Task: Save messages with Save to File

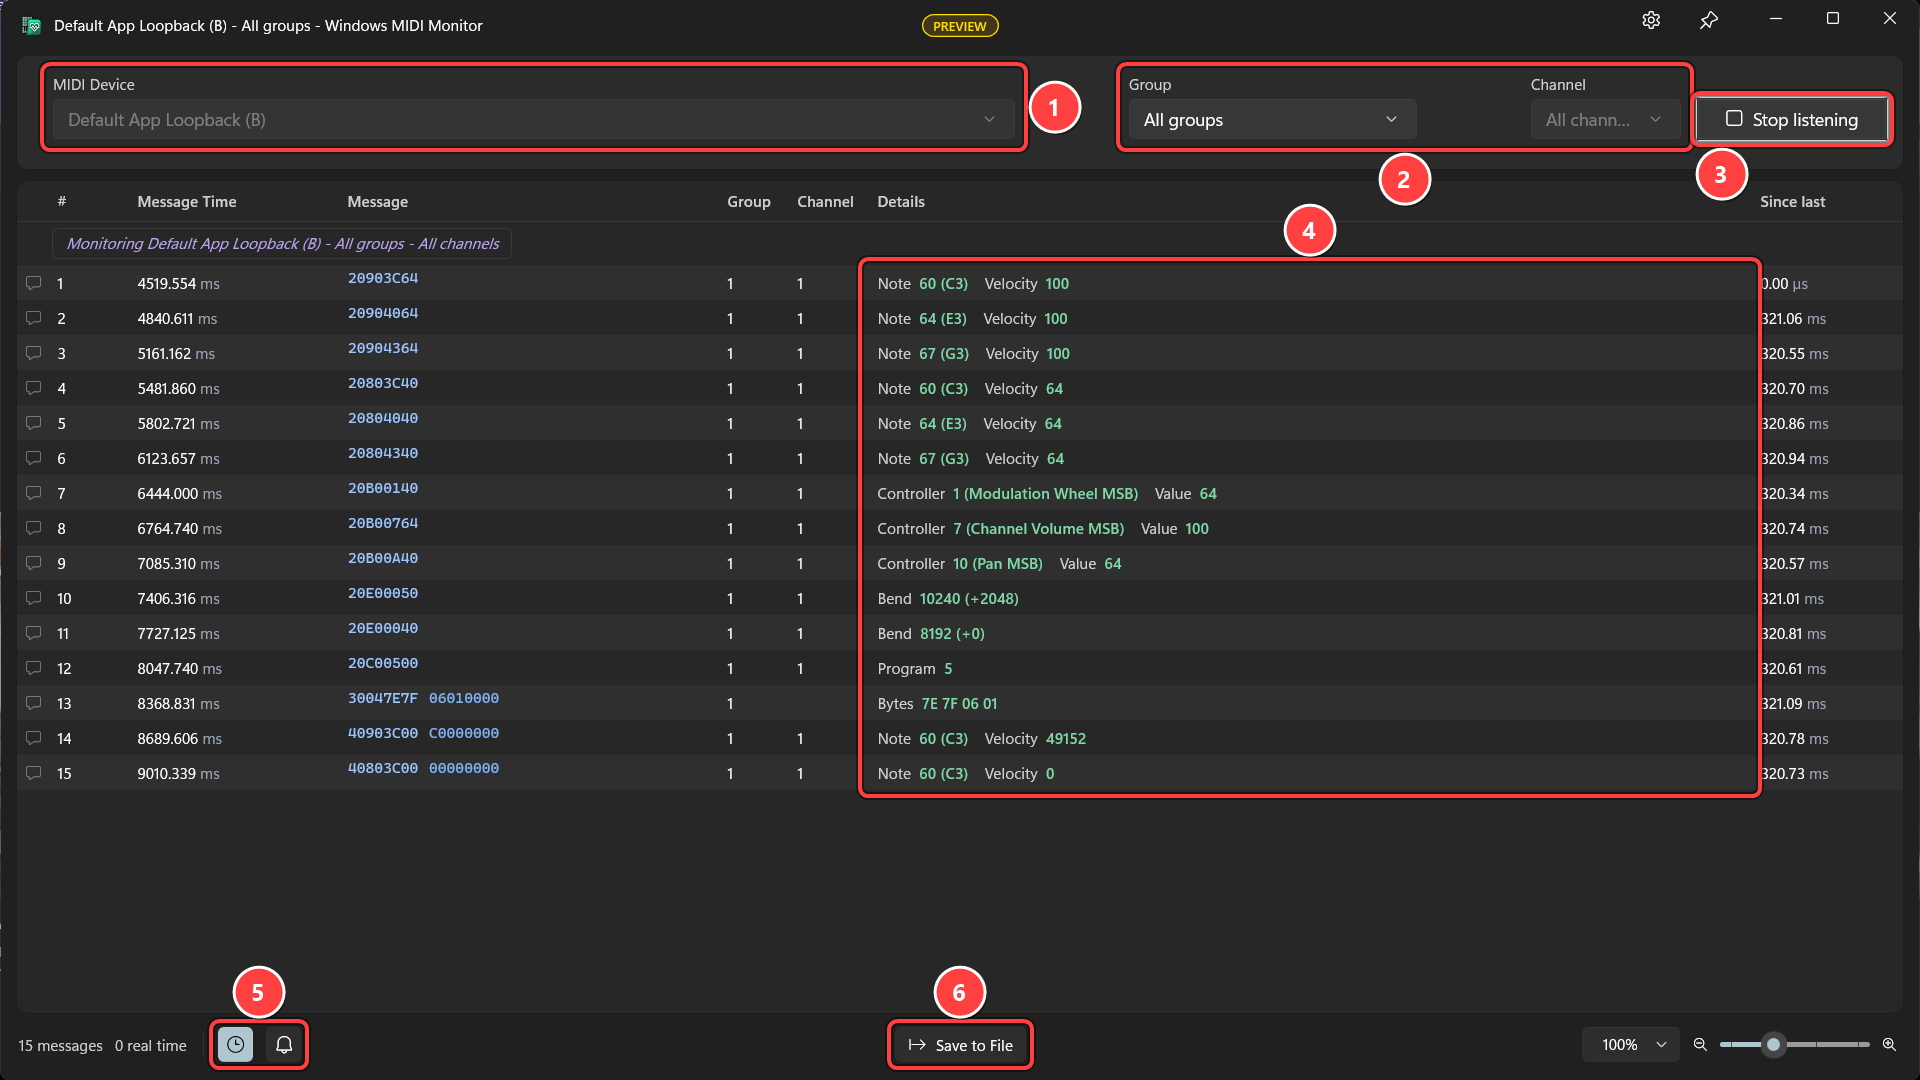Action: 960,1045
